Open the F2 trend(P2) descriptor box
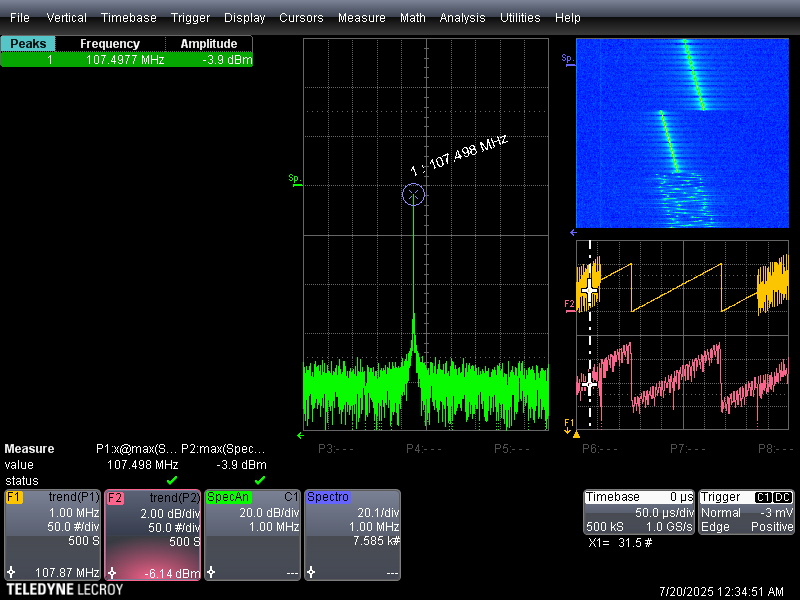 pos(153,535)
